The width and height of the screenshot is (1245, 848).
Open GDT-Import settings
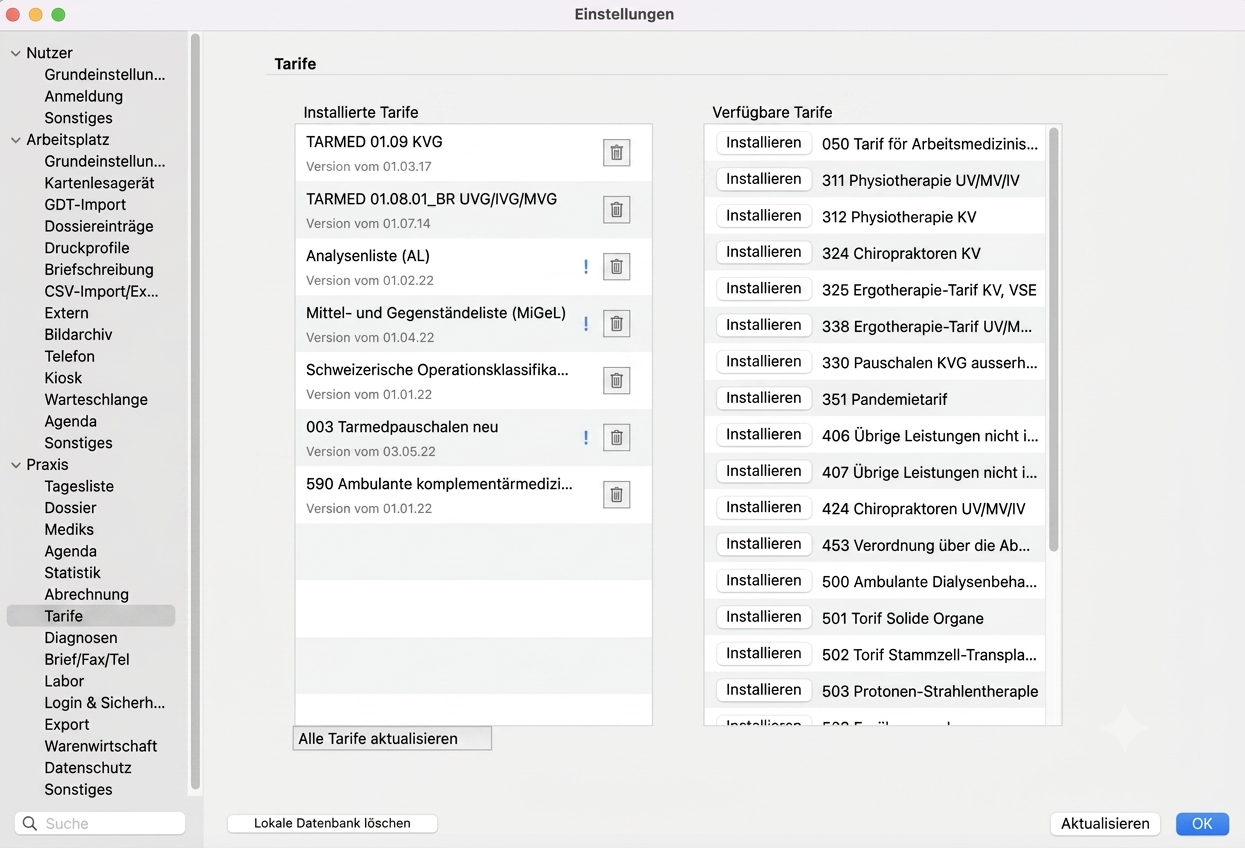coord(85,205)
